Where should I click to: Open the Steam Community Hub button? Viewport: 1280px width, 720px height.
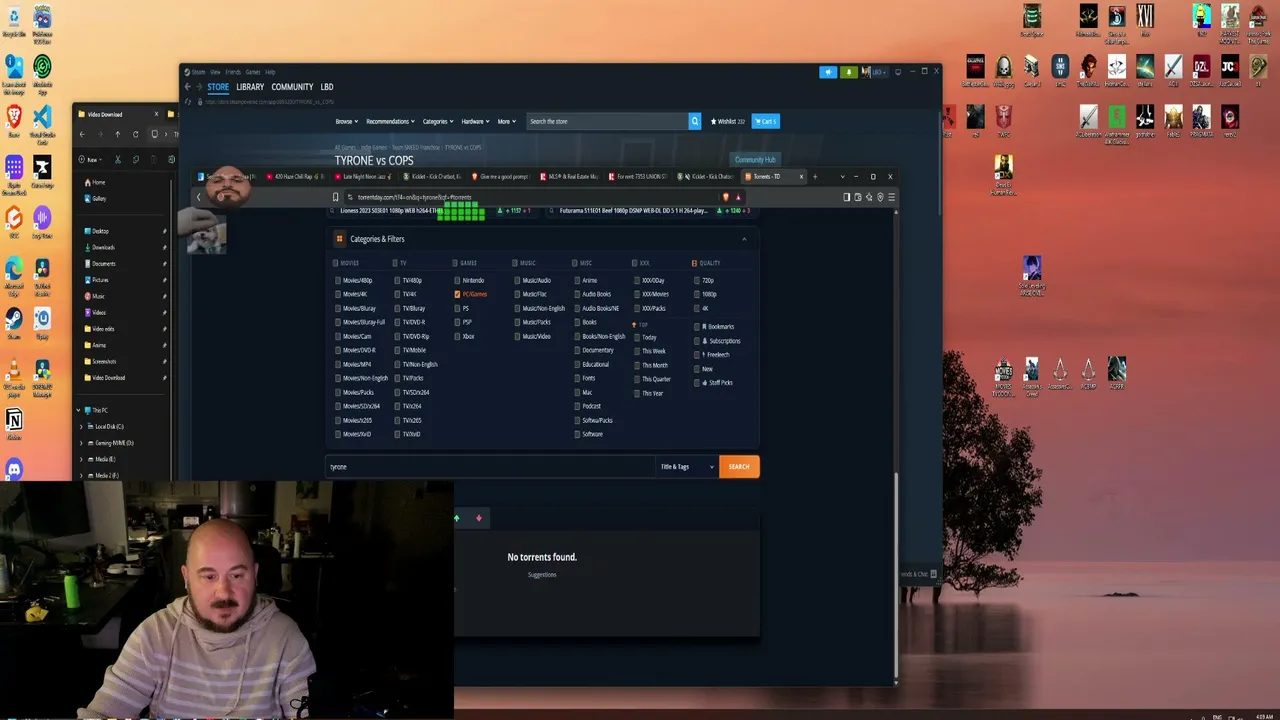click(755, 159)
